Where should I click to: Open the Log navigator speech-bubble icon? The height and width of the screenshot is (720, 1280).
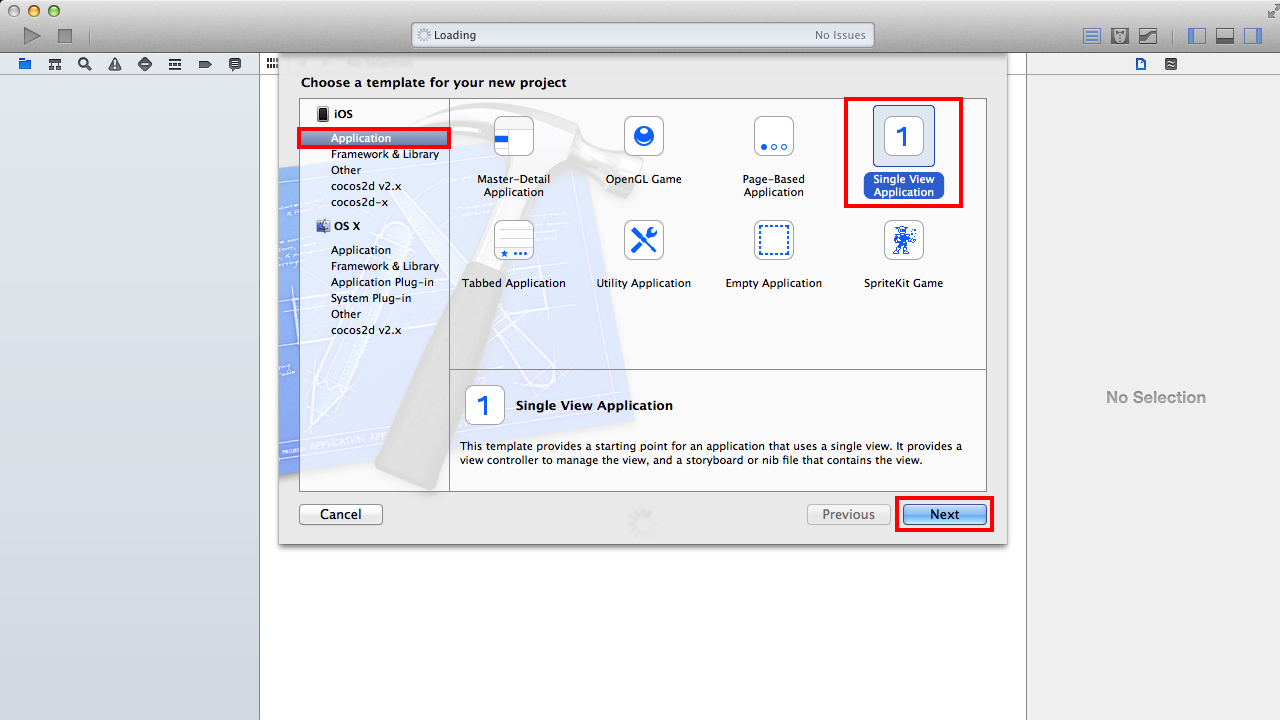point(235,64)
